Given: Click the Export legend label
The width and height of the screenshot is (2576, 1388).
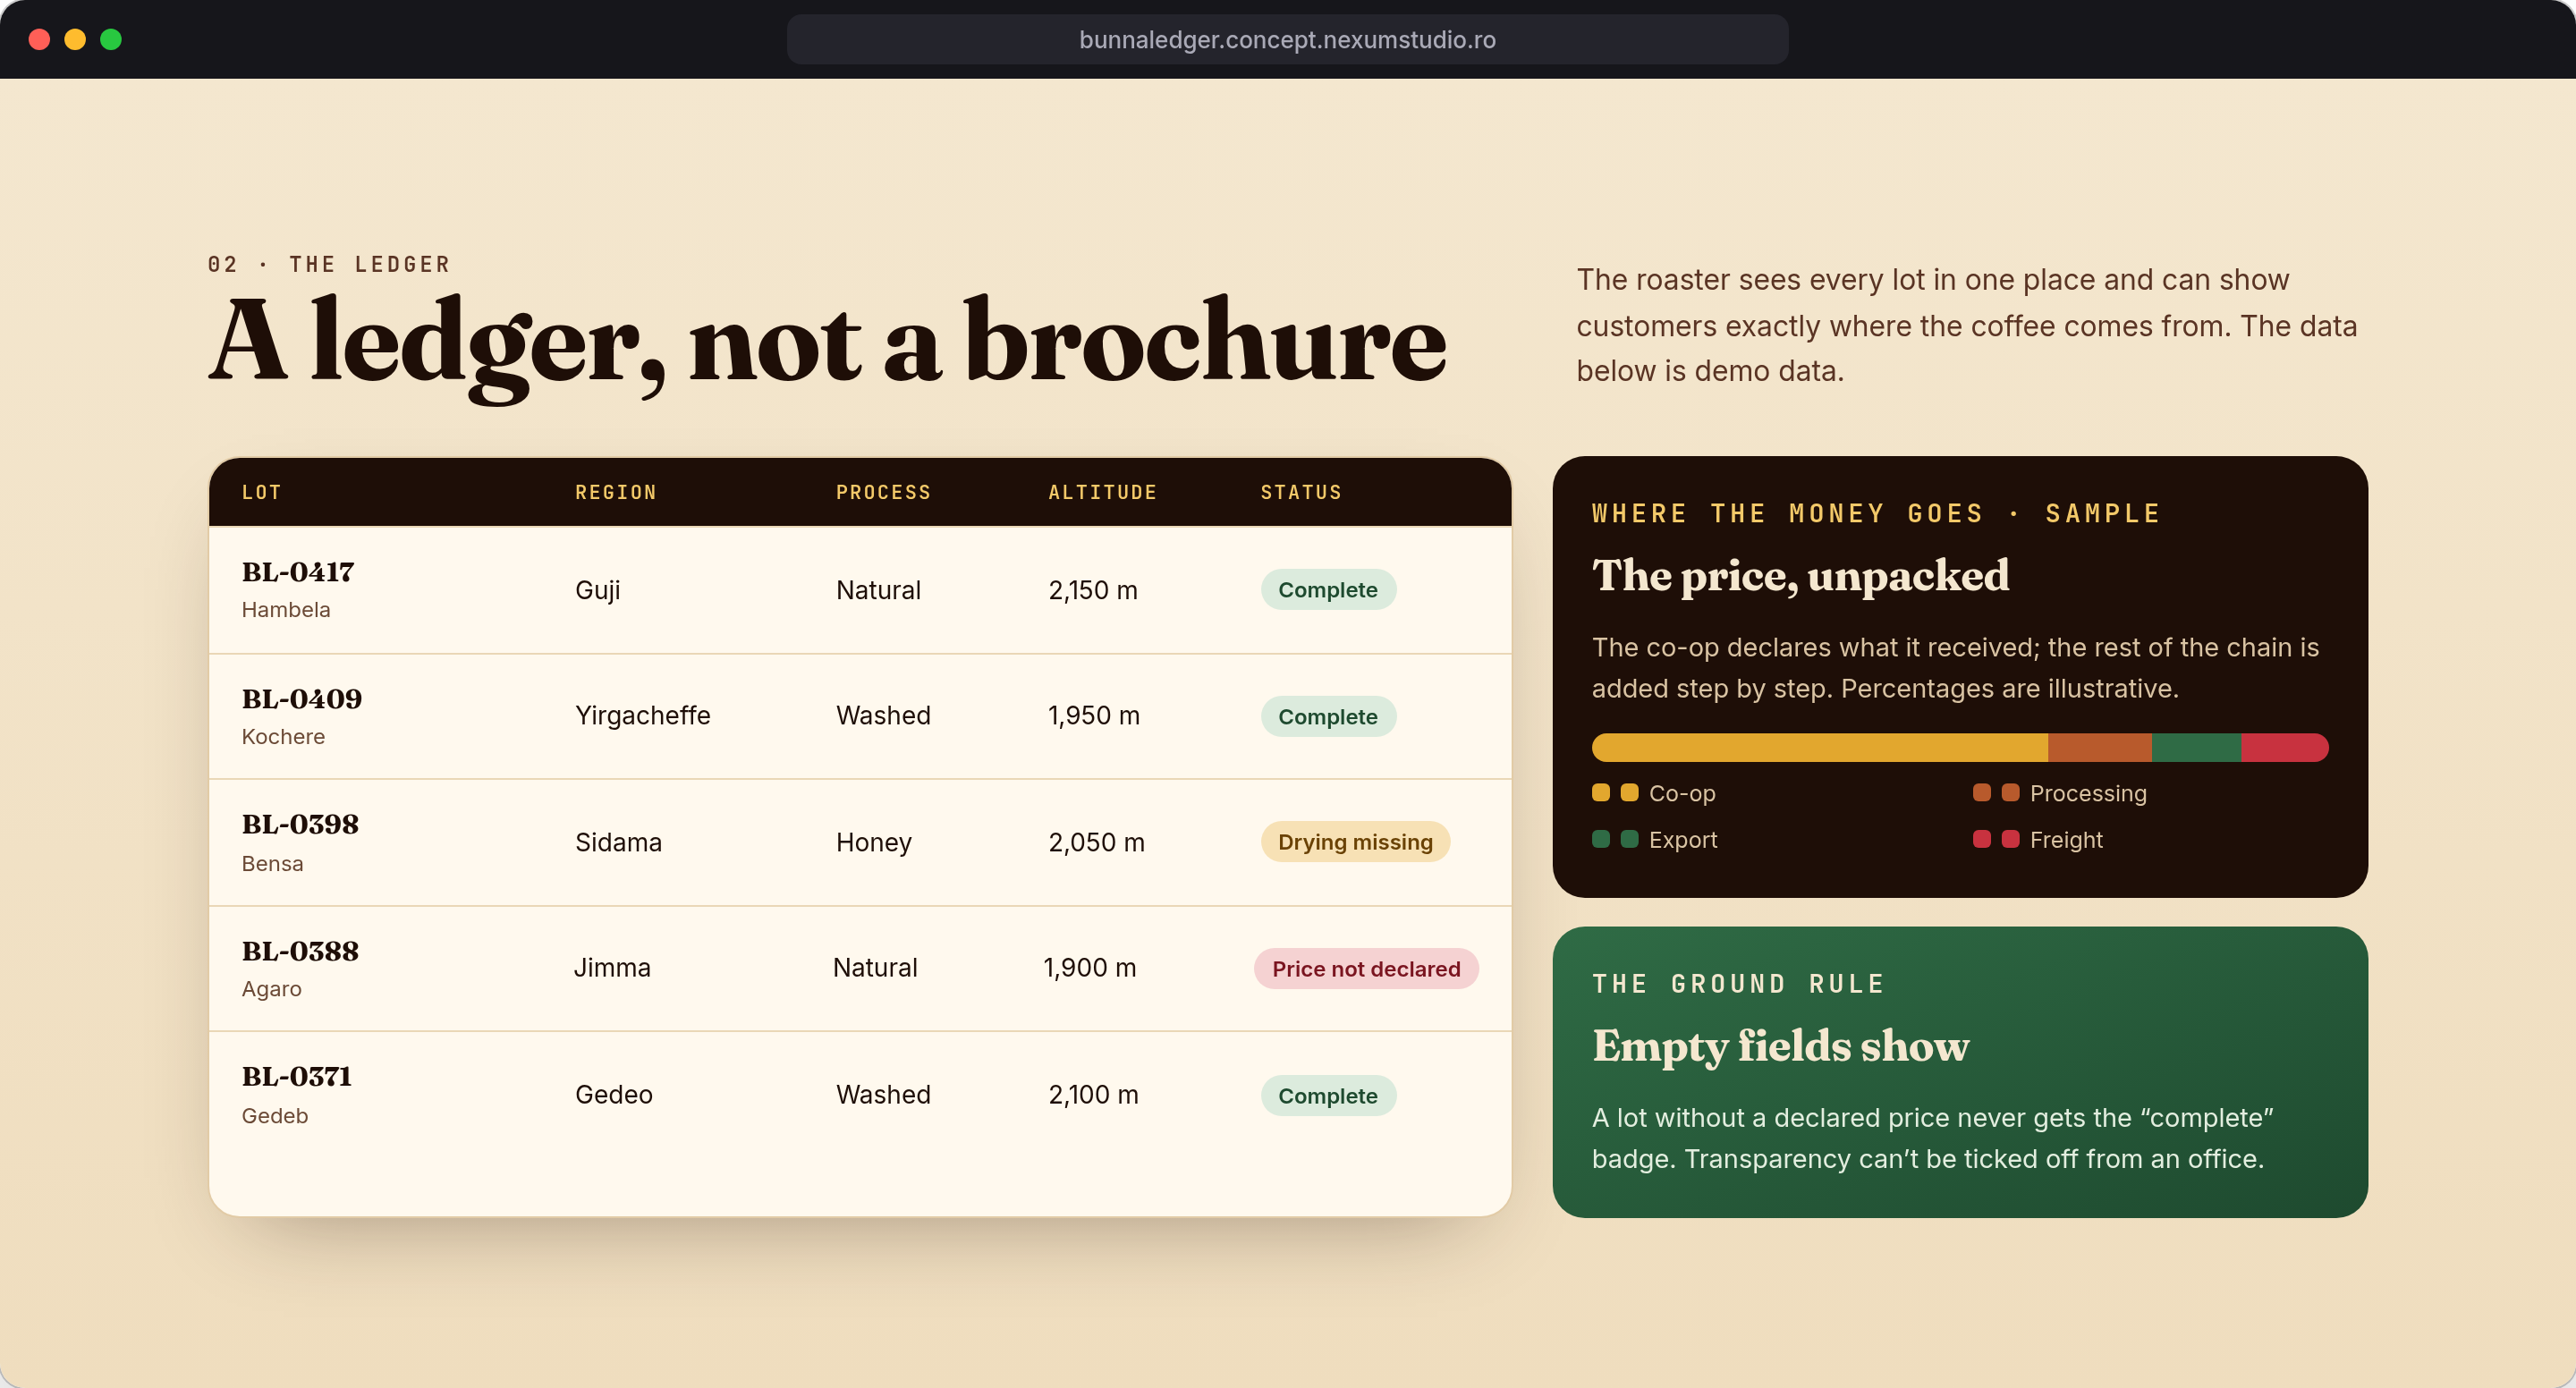Looking at the screenshot, I should pyautogui.click(x=1682, y=840).
